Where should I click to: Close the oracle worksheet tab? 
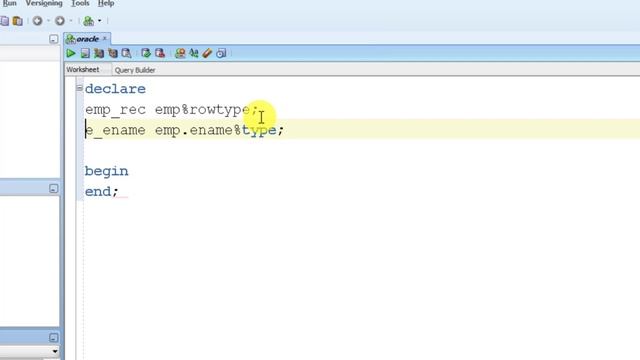(x=105, y=38)
